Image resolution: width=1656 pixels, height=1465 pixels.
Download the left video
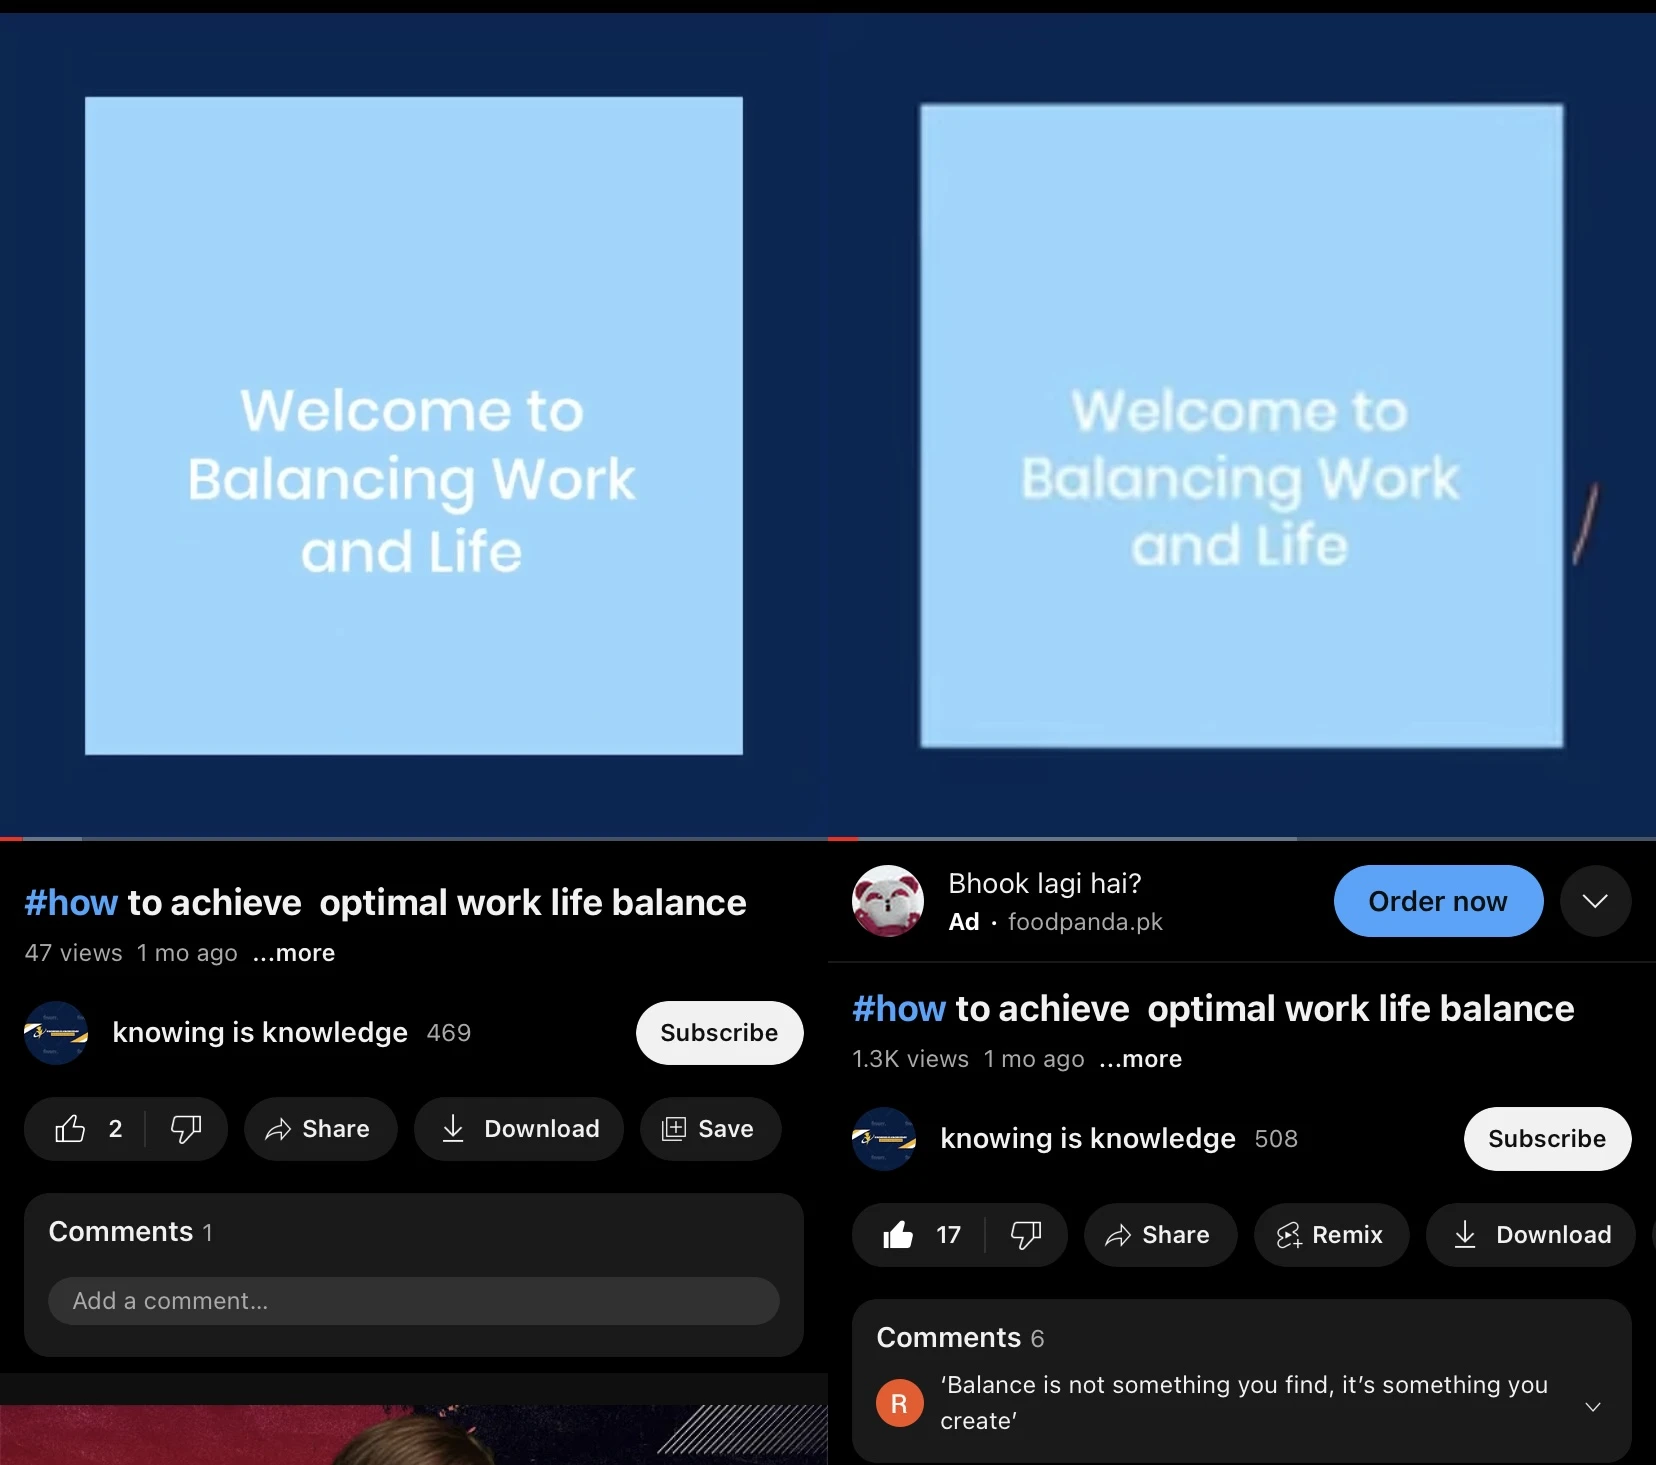pos(519,1129)
